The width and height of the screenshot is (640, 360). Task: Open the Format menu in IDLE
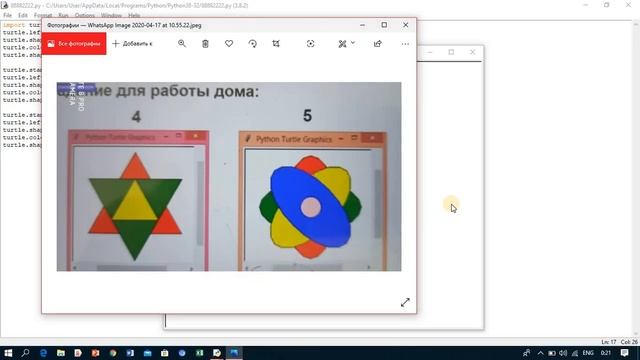(43, 16)
